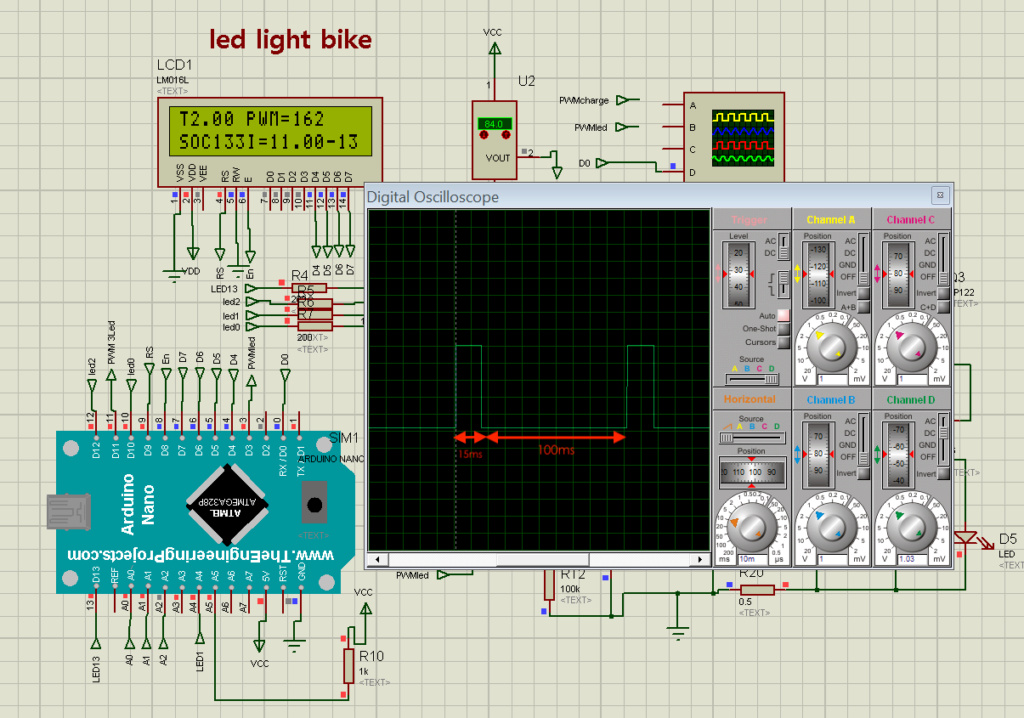Select the R20 0.5 ohm resistor
The image size is (1024, 718).
tap(757, 590)
